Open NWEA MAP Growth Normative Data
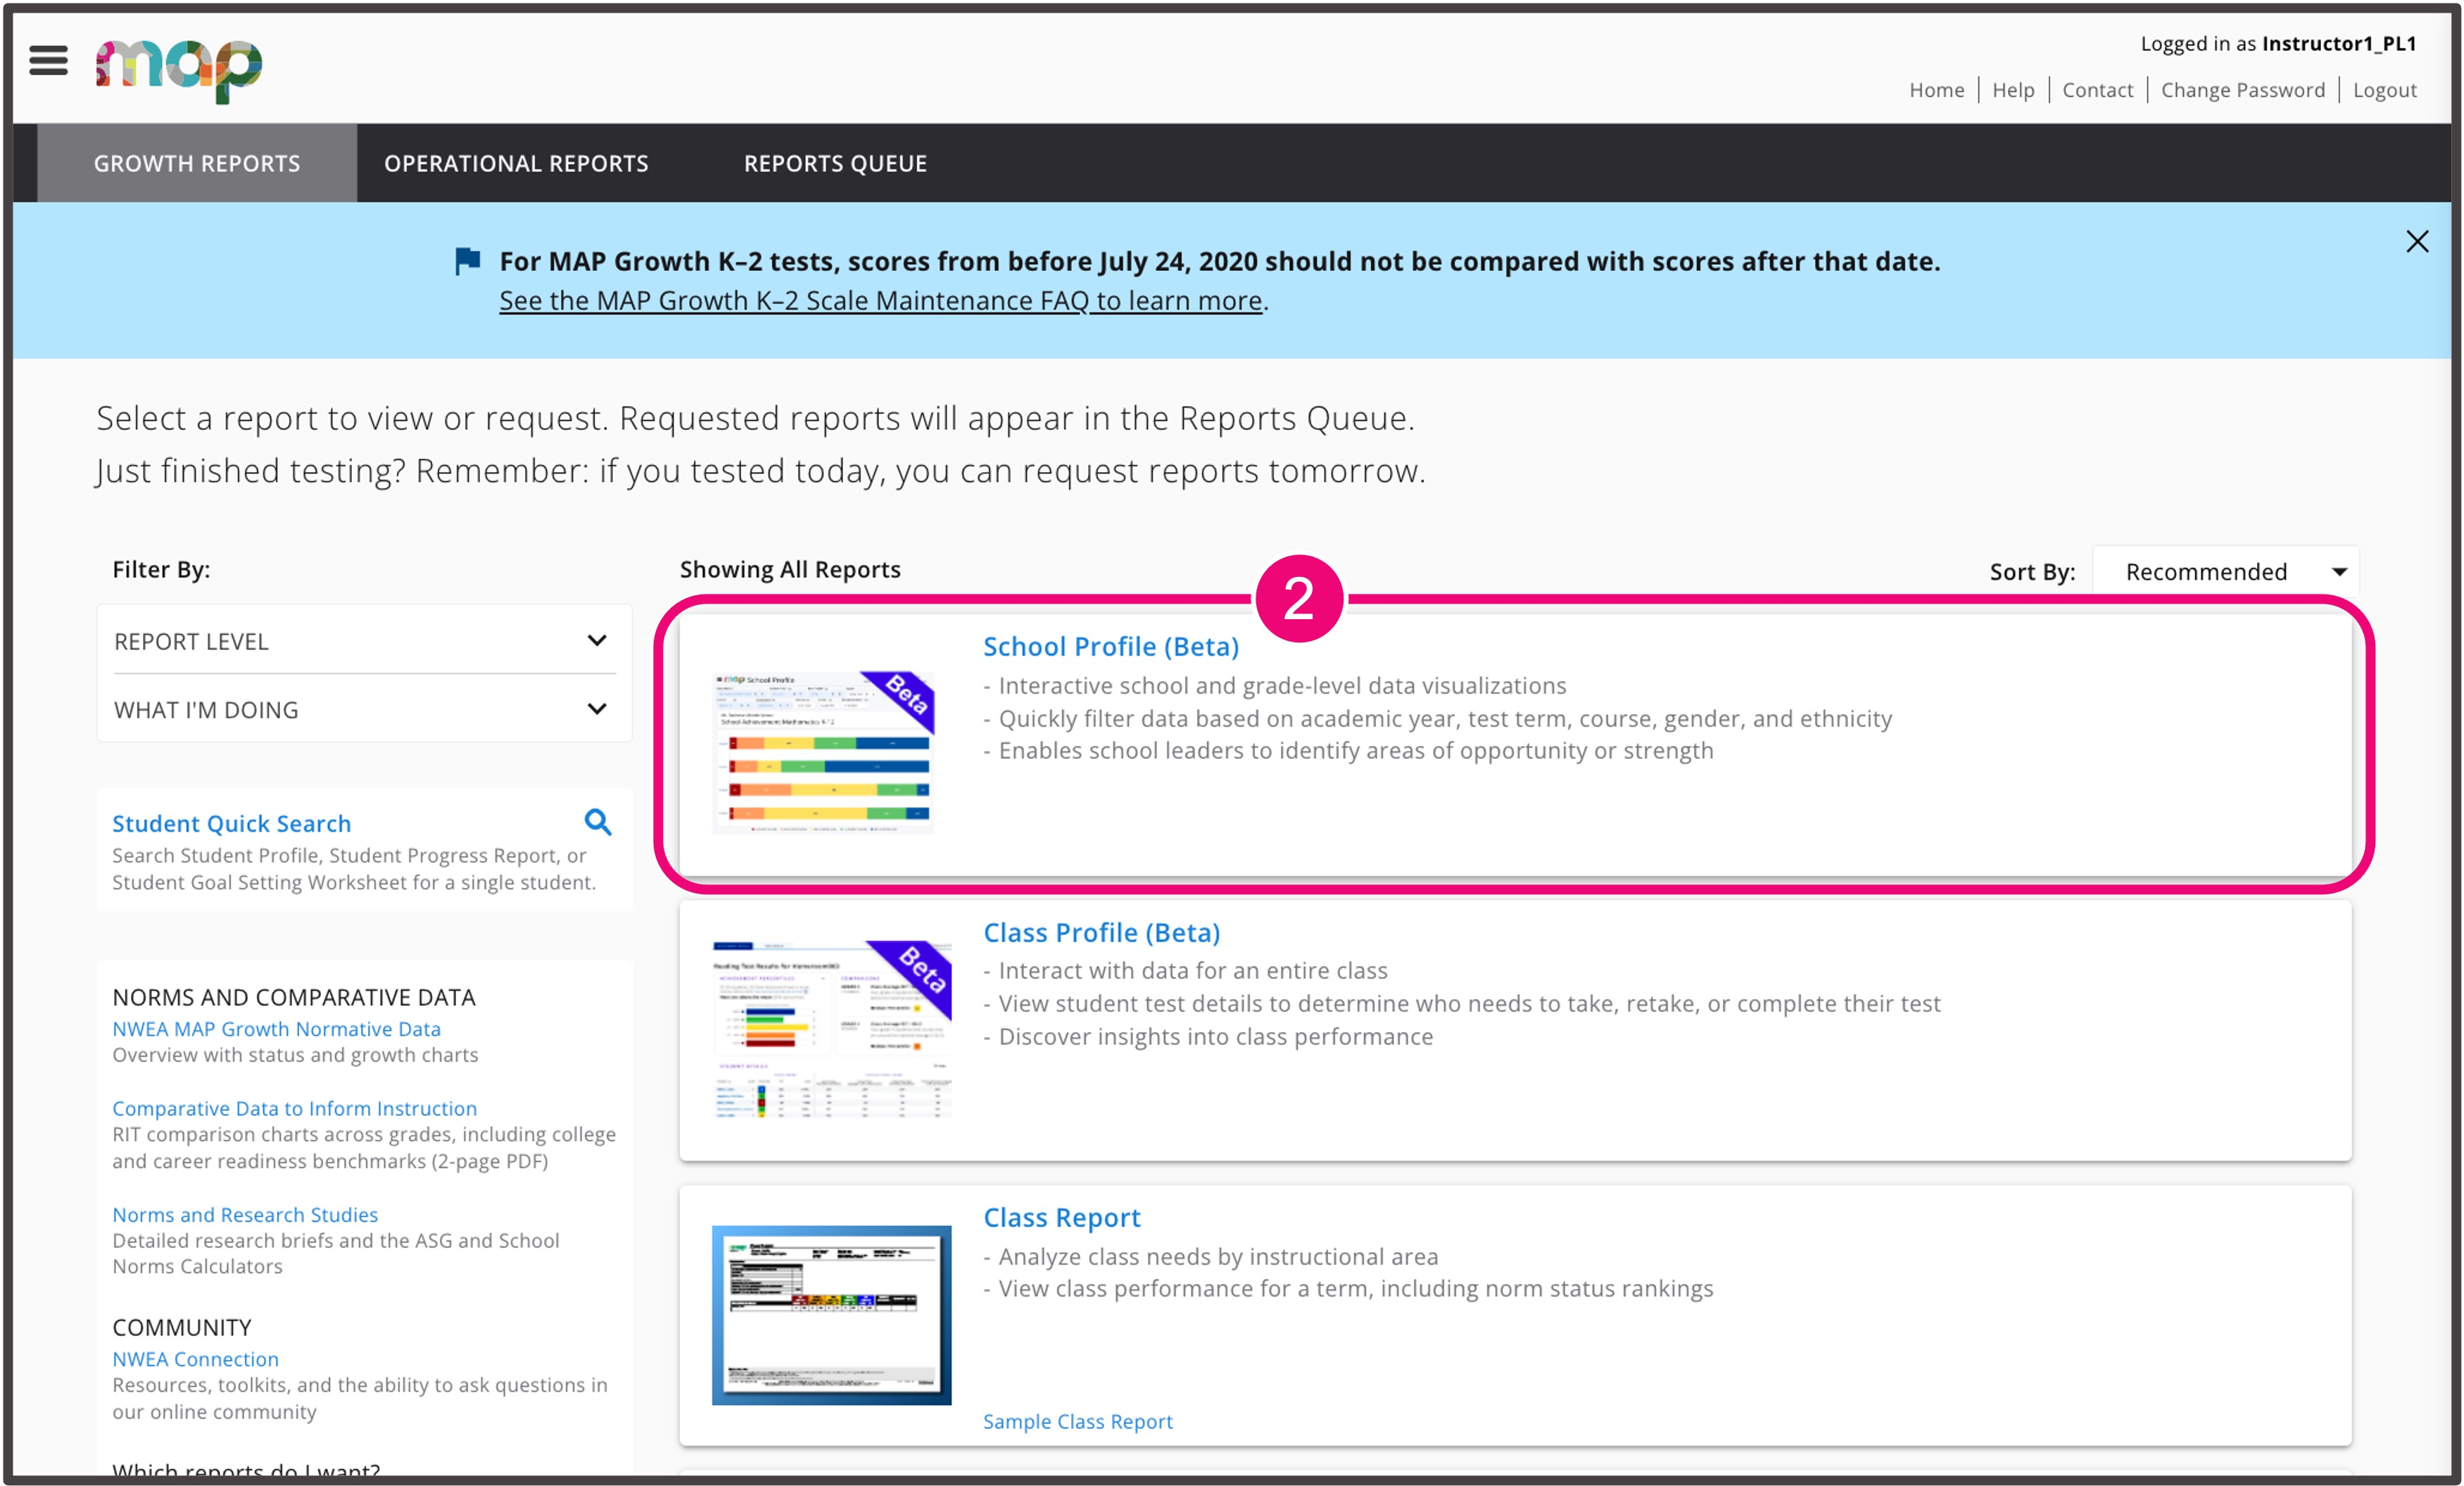The height and width of the screenshot is (1486, 2464). (x=276, y=1029)
